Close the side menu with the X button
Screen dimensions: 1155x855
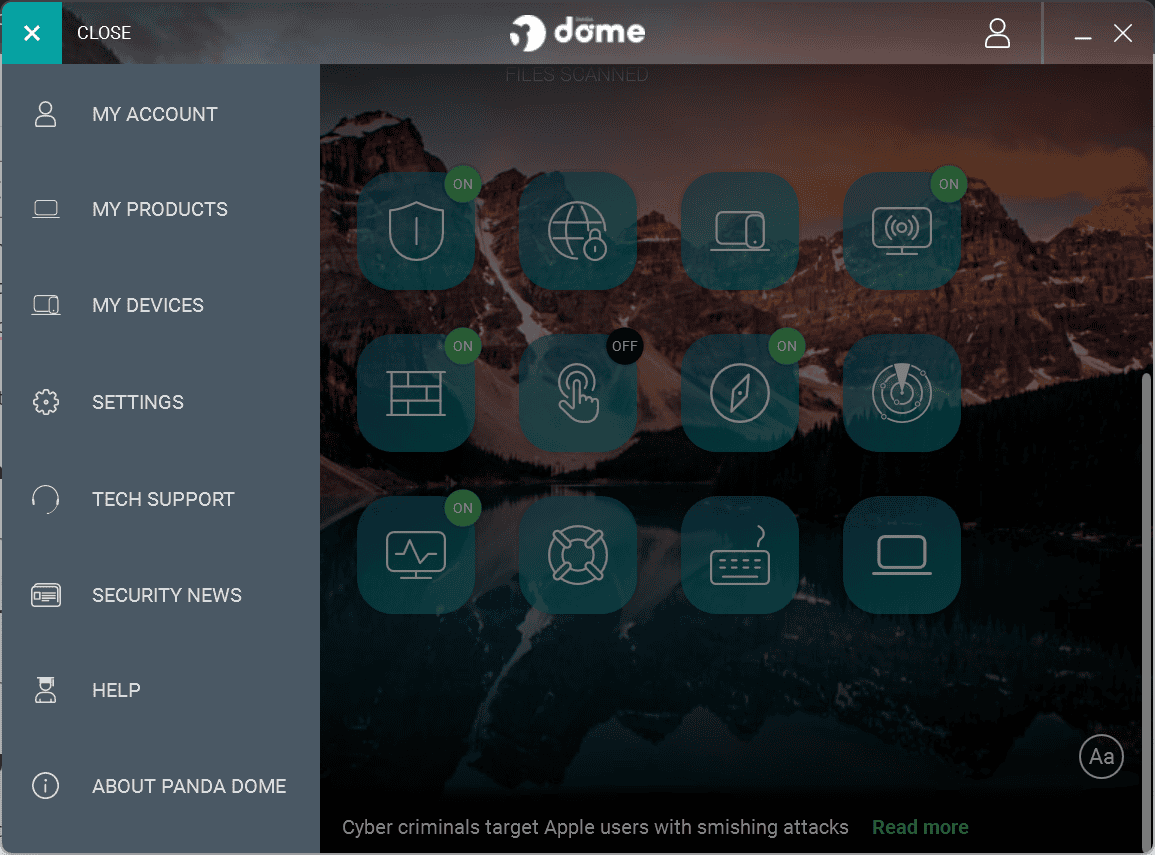click(x=32, y=32)
